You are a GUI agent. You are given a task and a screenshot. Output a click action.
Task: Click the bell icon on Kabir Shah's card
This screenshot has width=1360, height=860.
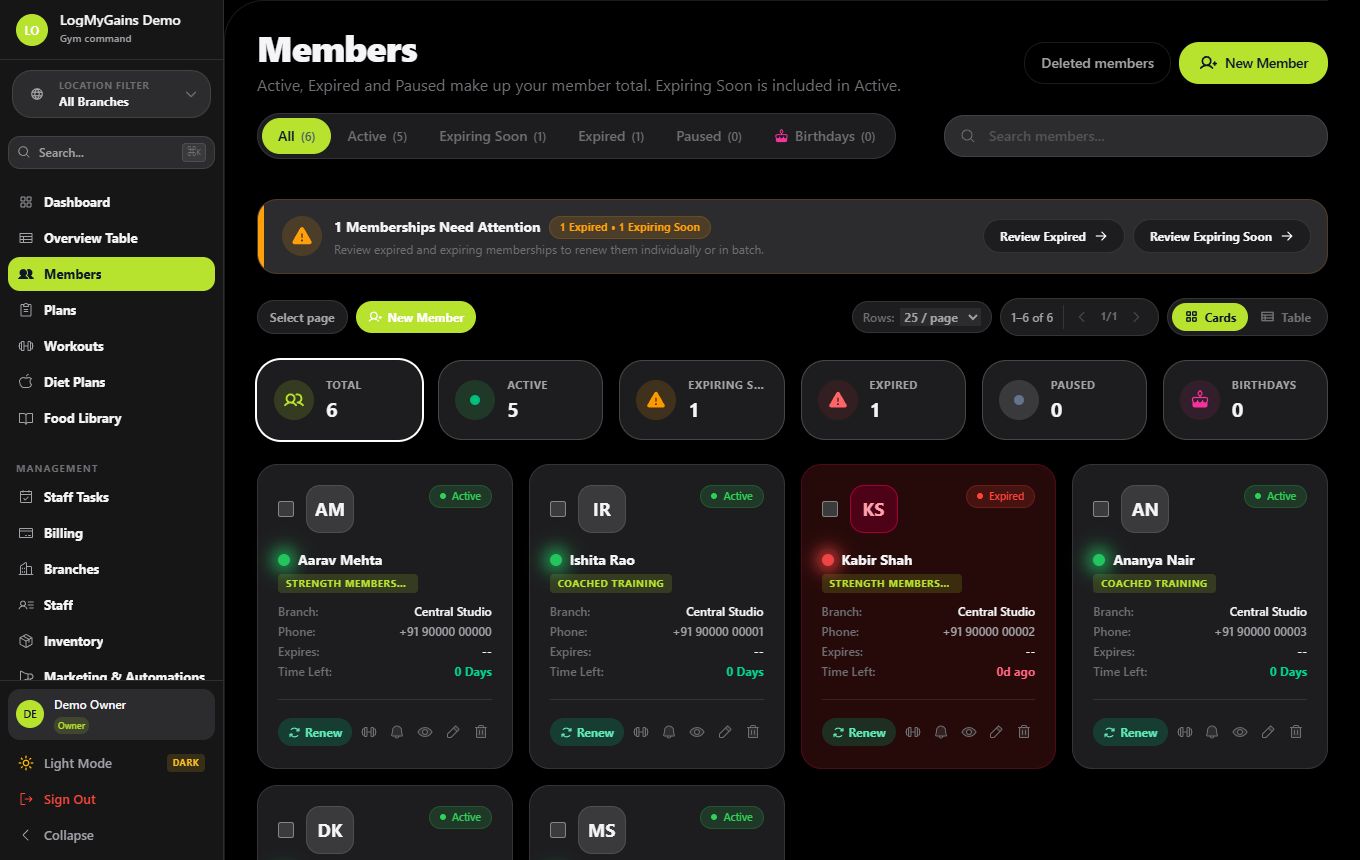(x=941, y=732)
